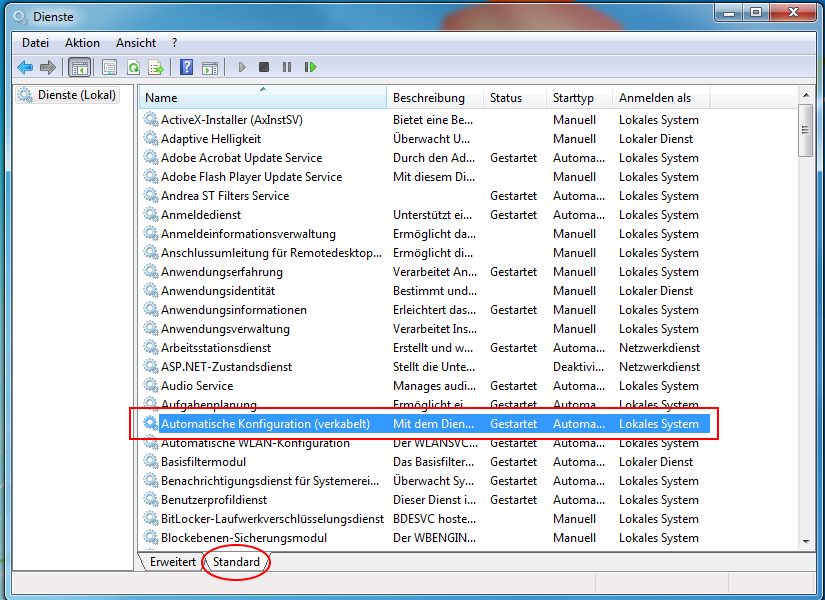825x600 pixels.
Task: Open the Ansicht menu
Action: [x=136, y=43]
